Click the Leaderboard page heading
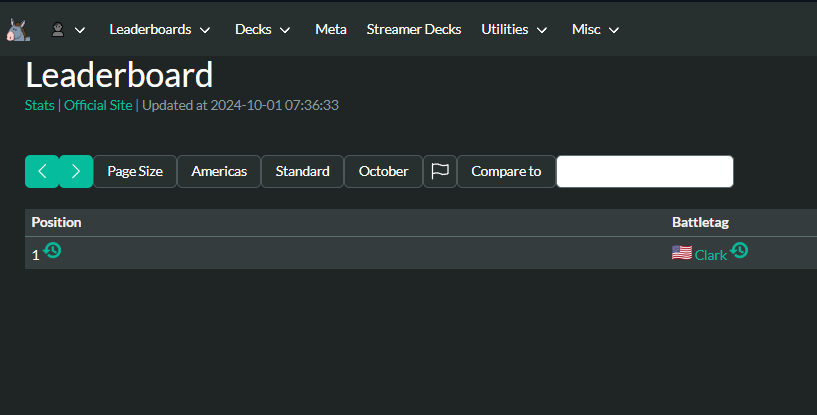 point(119,75)
